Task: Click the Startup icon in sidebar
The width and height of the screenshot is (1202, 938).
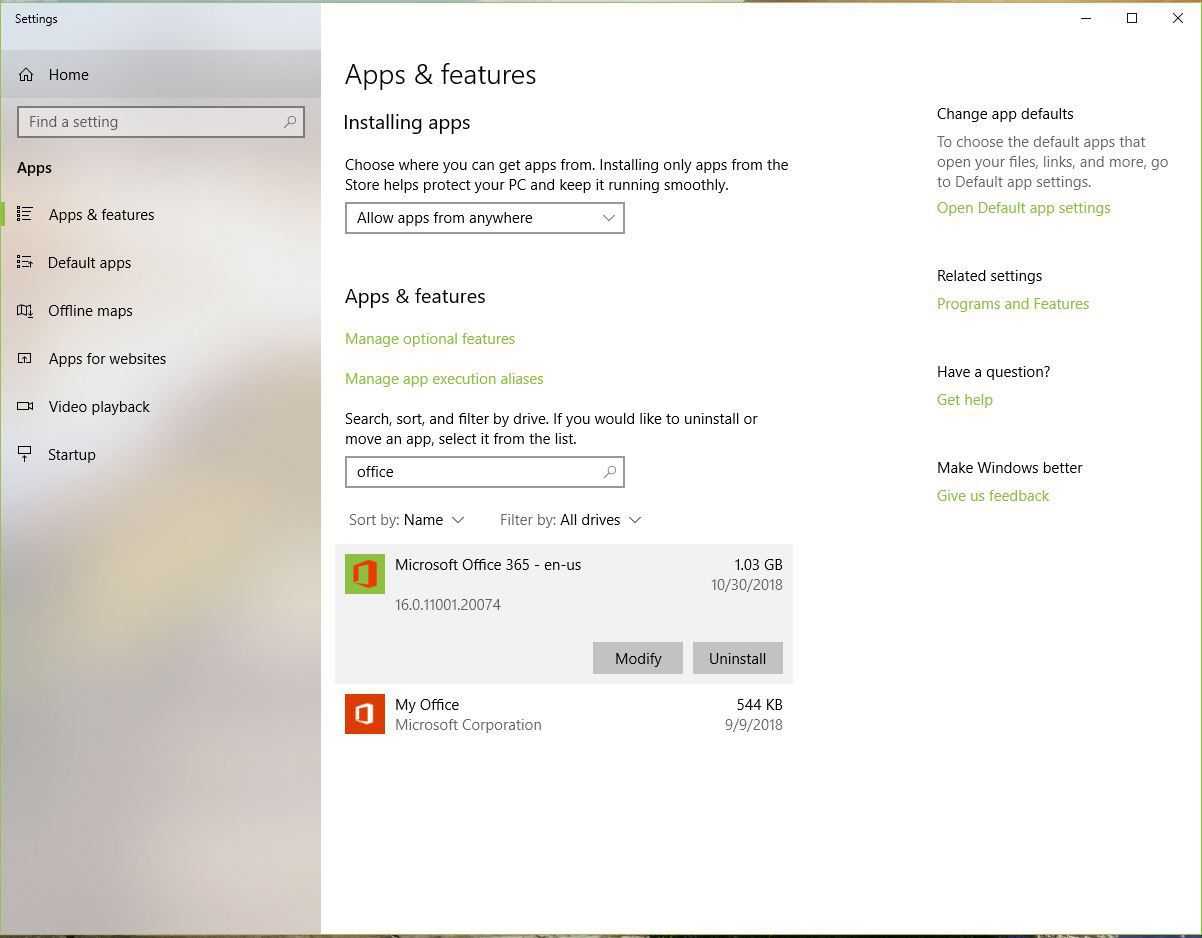Action: tap(25, 455)
